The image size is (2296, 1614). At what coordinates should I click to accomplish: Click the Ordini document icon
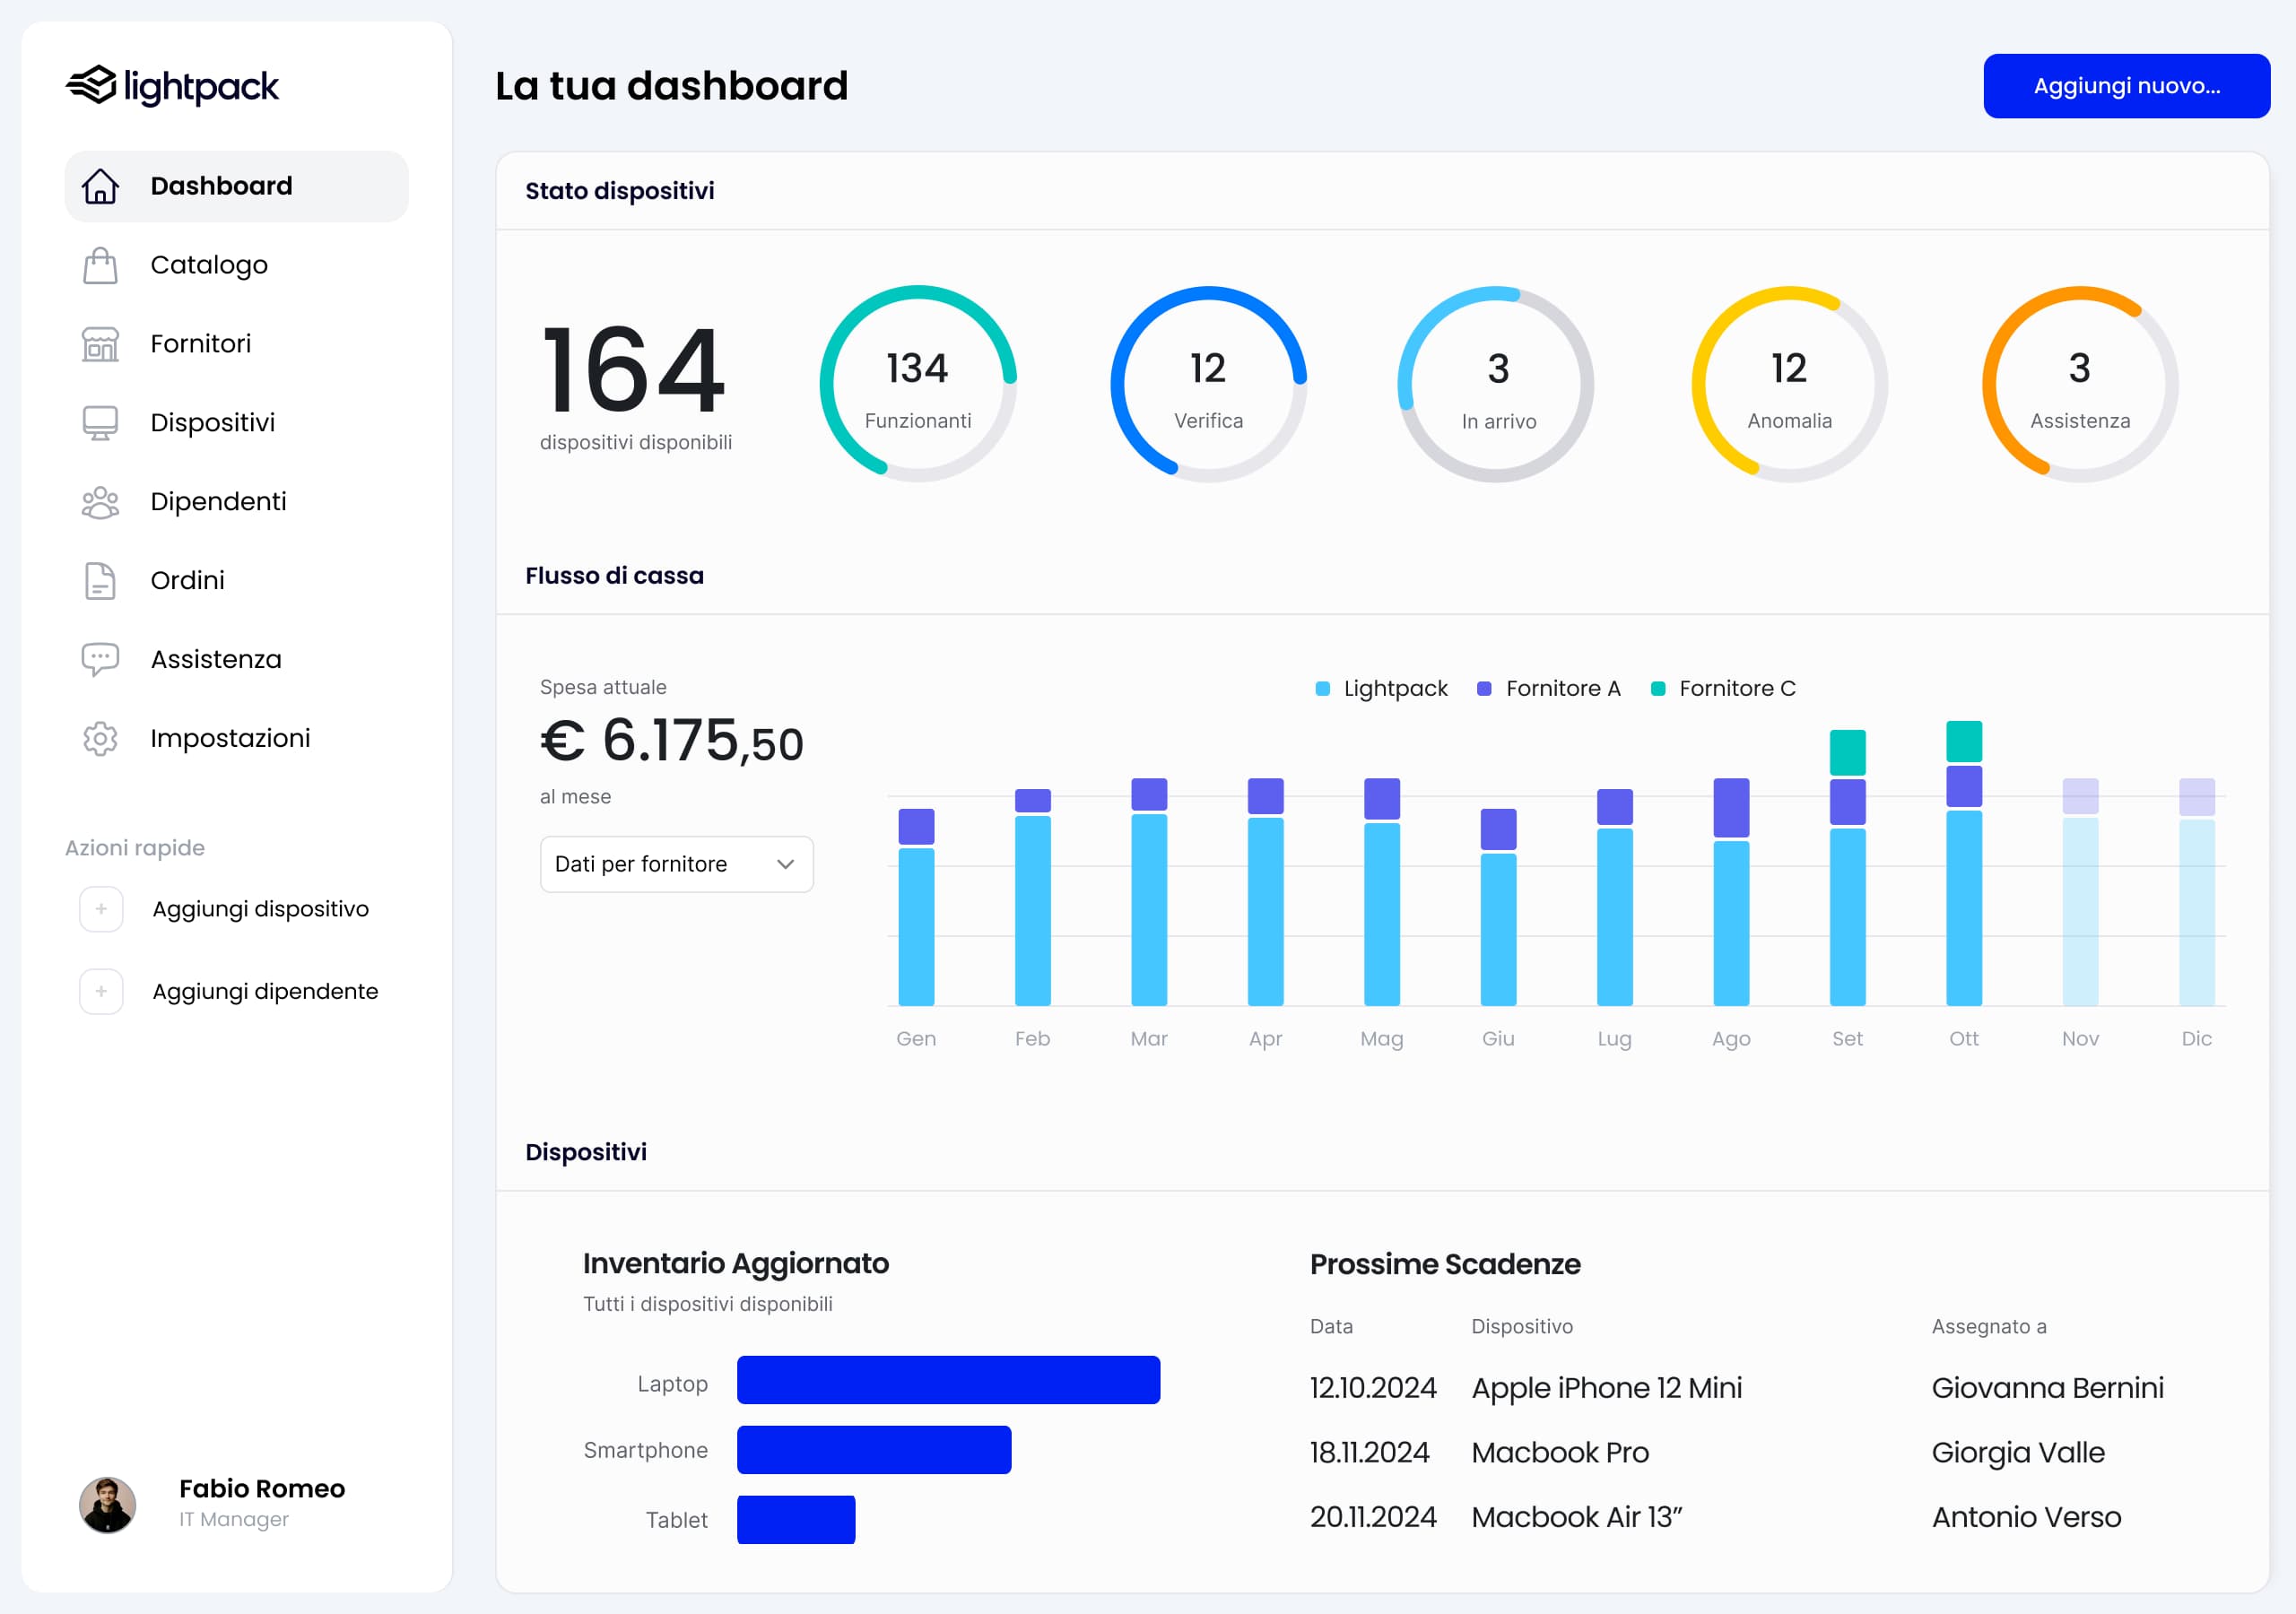coord(100,581)
